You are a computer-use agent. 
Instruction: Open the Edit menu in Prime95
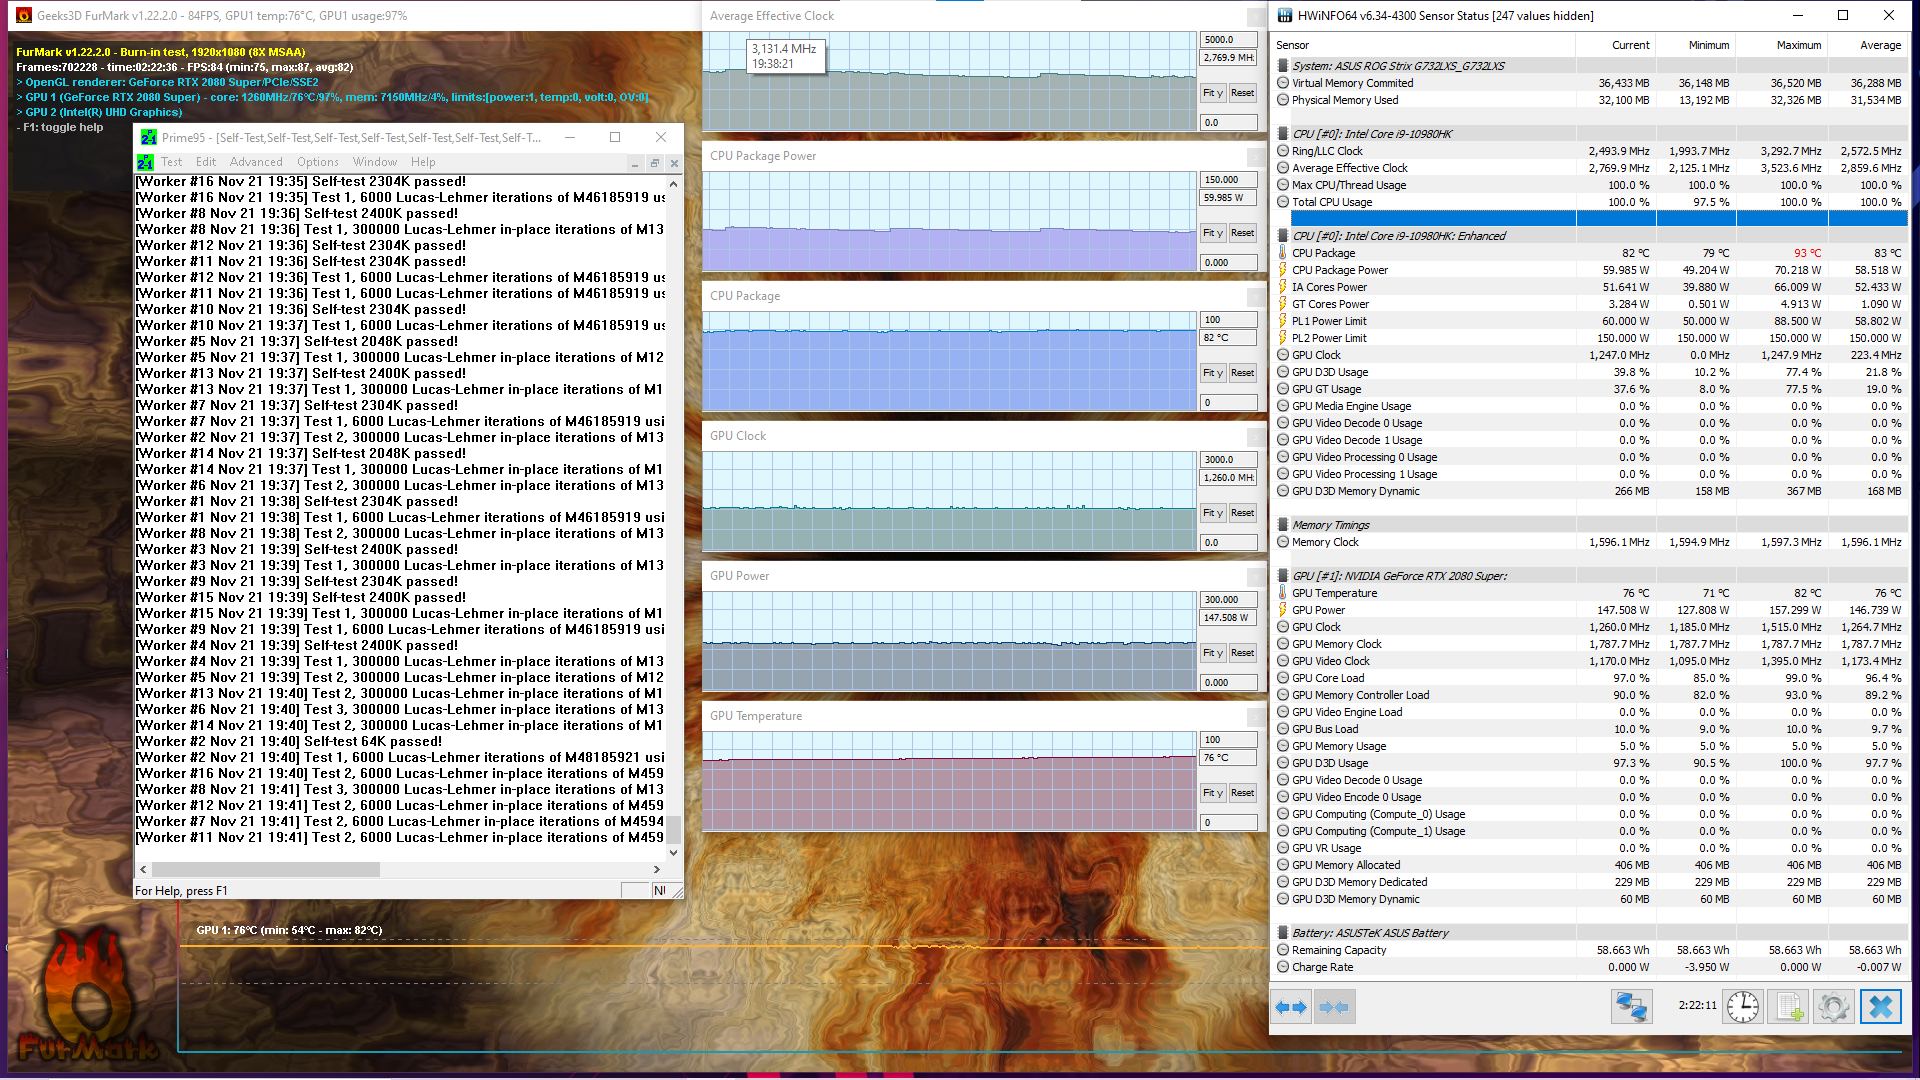pos(206,162)
